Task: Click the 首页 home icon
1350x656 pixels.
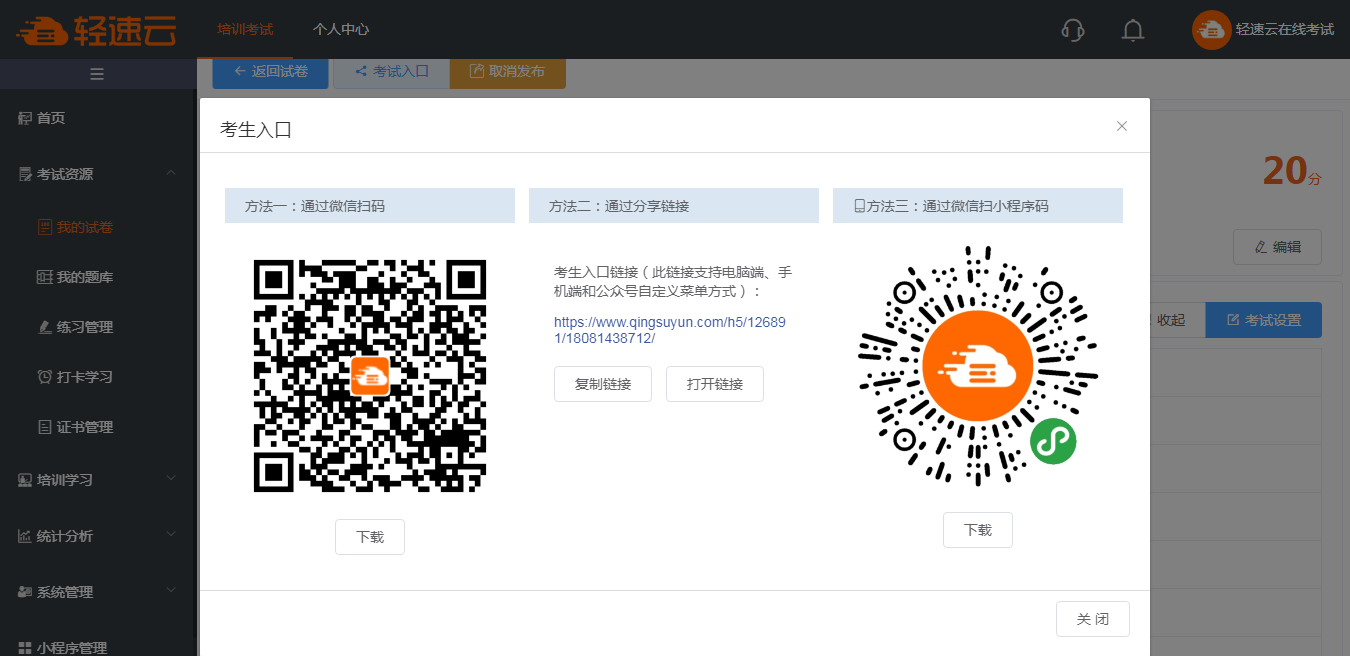Action: point(25,118)
